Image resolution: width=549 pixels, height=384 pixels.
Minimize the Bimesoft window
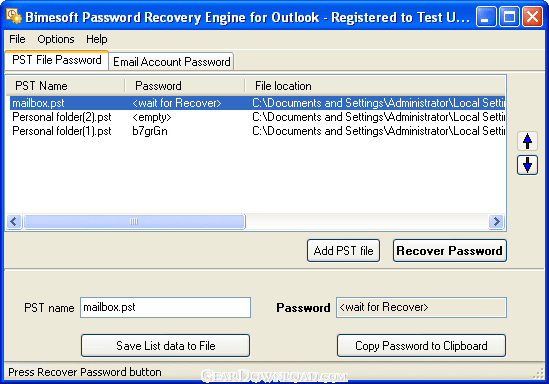(486, 16)
